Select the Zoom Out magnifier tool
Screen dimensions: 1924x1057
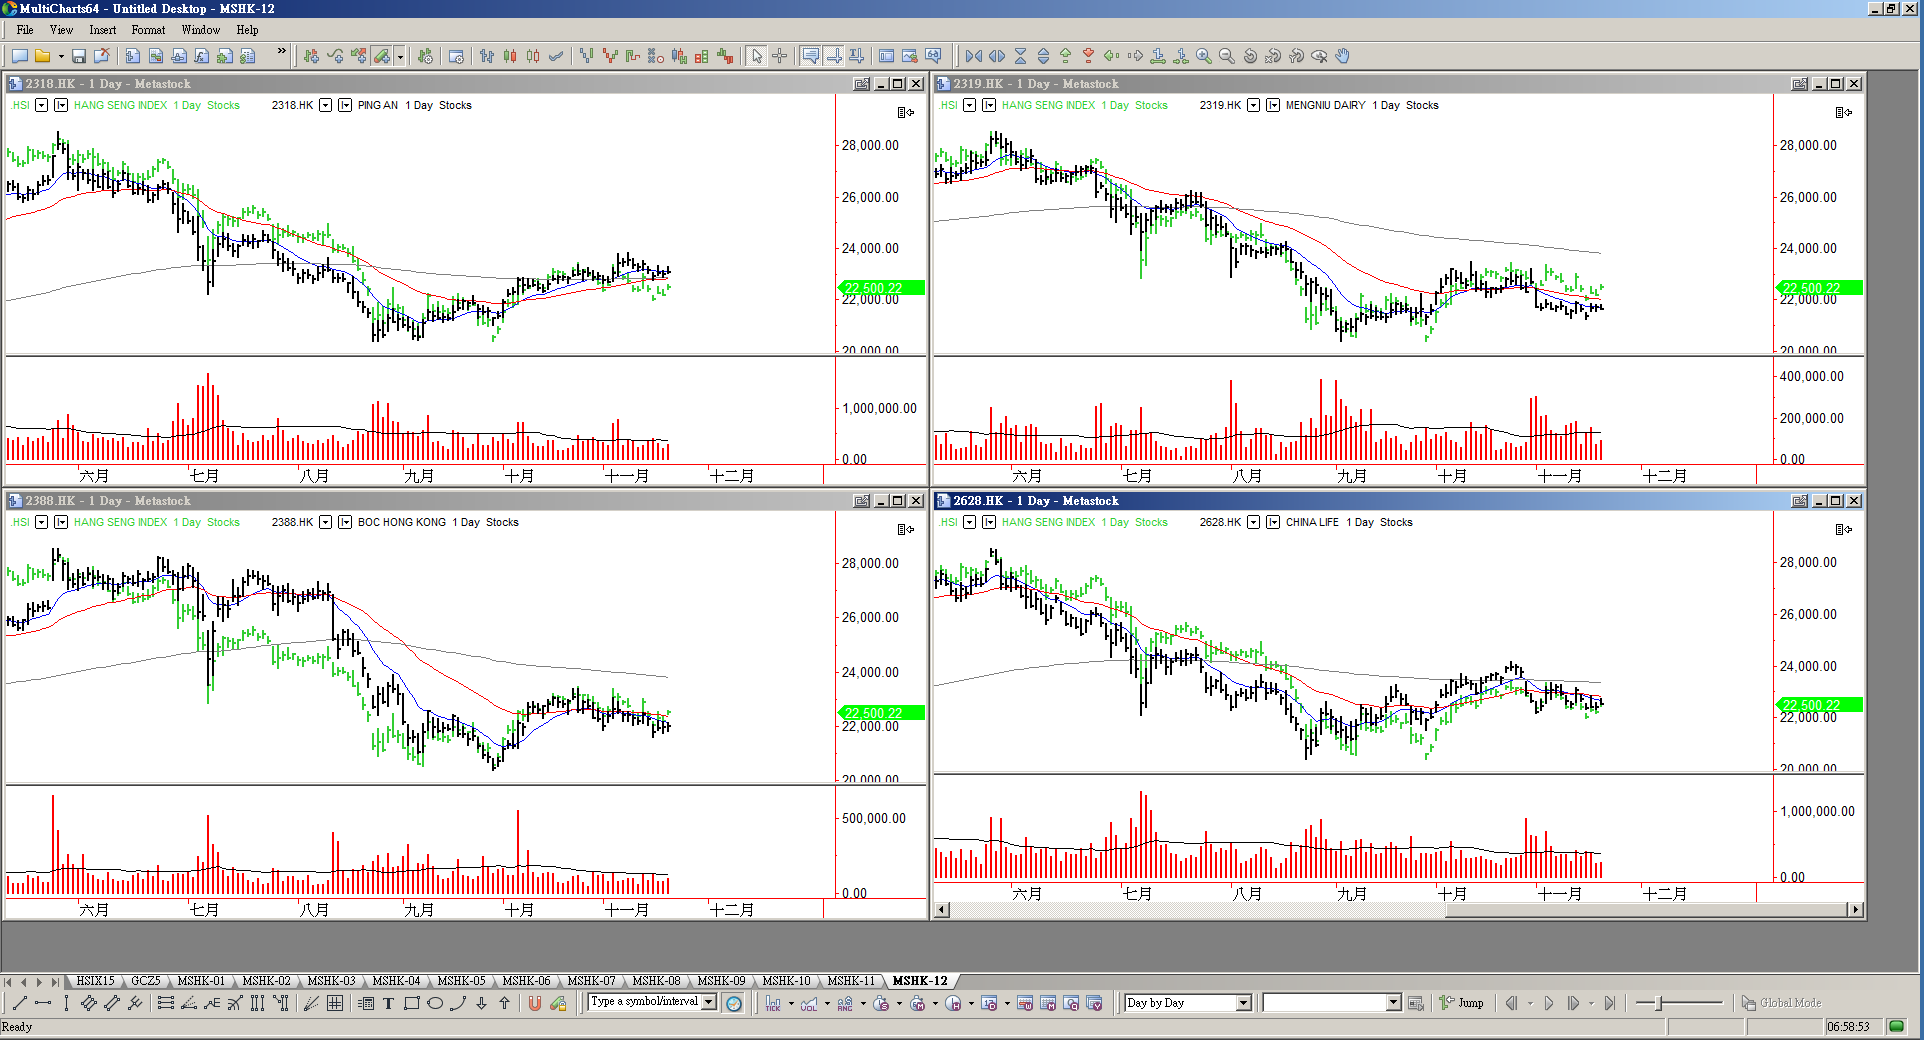[x=1227, y=56]
